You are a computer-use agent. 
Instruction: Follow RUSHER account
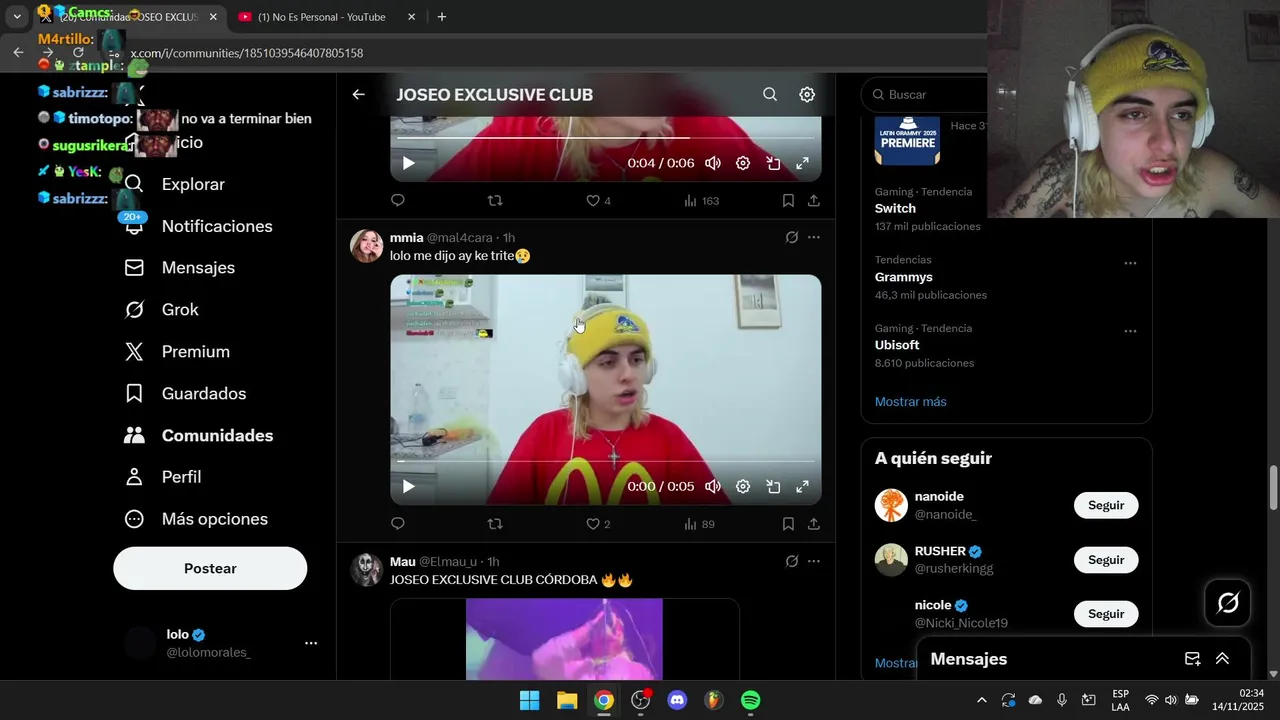[x=1106, y=560]
